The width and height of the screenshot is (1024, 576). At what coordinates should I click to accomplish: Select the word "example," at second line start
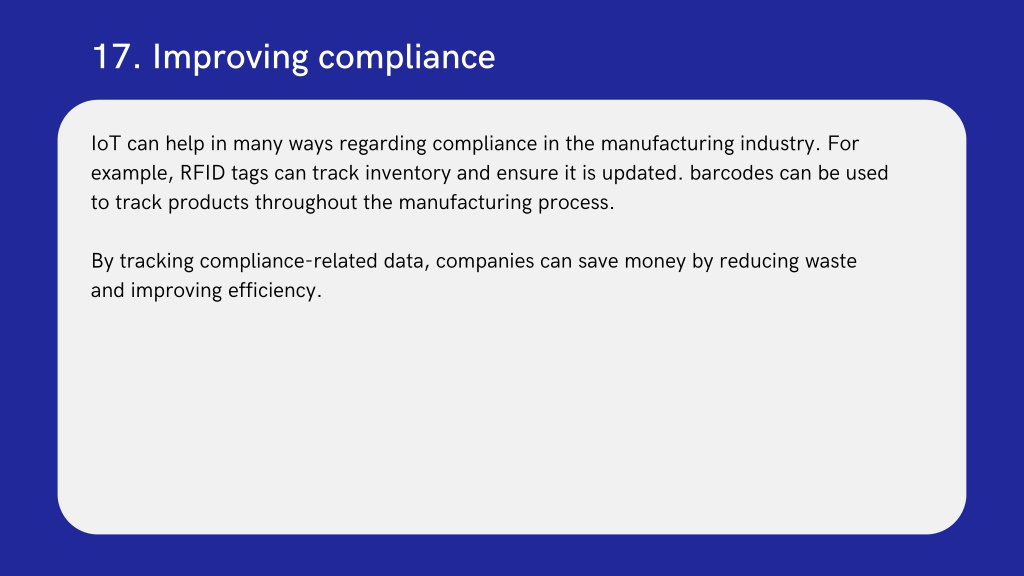coord(132,174)
